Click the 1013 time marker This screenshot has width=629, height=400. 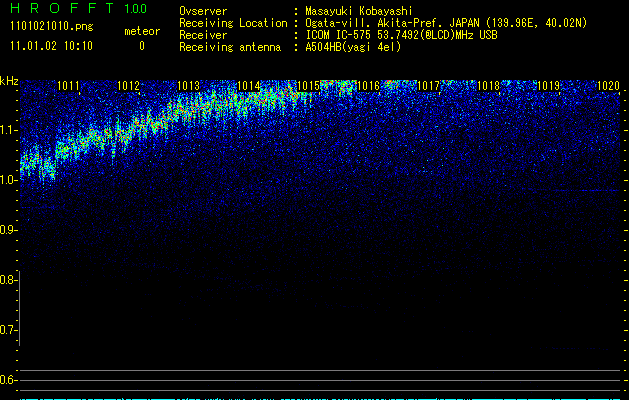pyautogui.click(x=188, y=85)
